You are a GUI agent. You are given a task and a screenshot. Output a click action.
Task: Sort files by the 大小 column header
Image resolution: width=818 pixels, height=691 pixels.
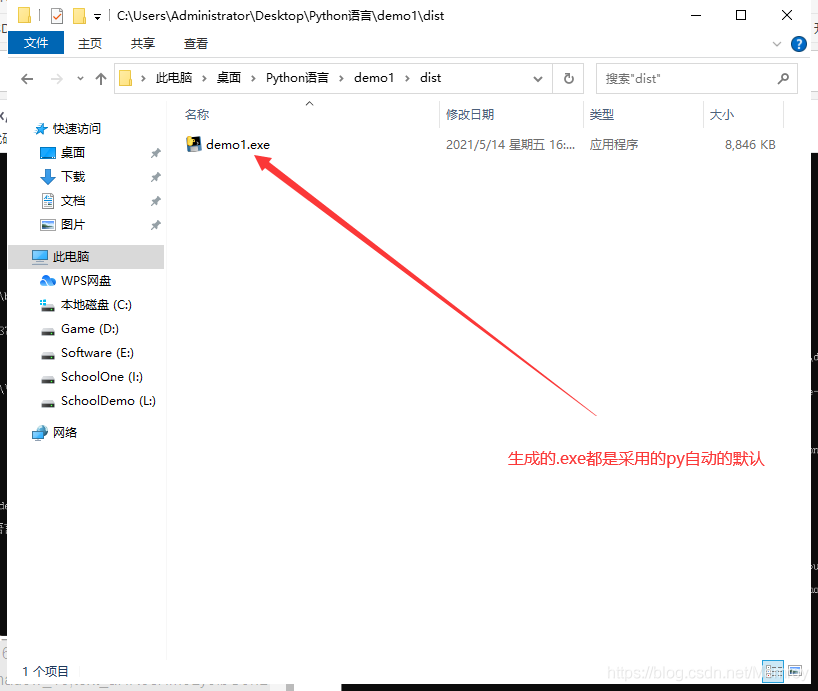click(x=723, y=114)
